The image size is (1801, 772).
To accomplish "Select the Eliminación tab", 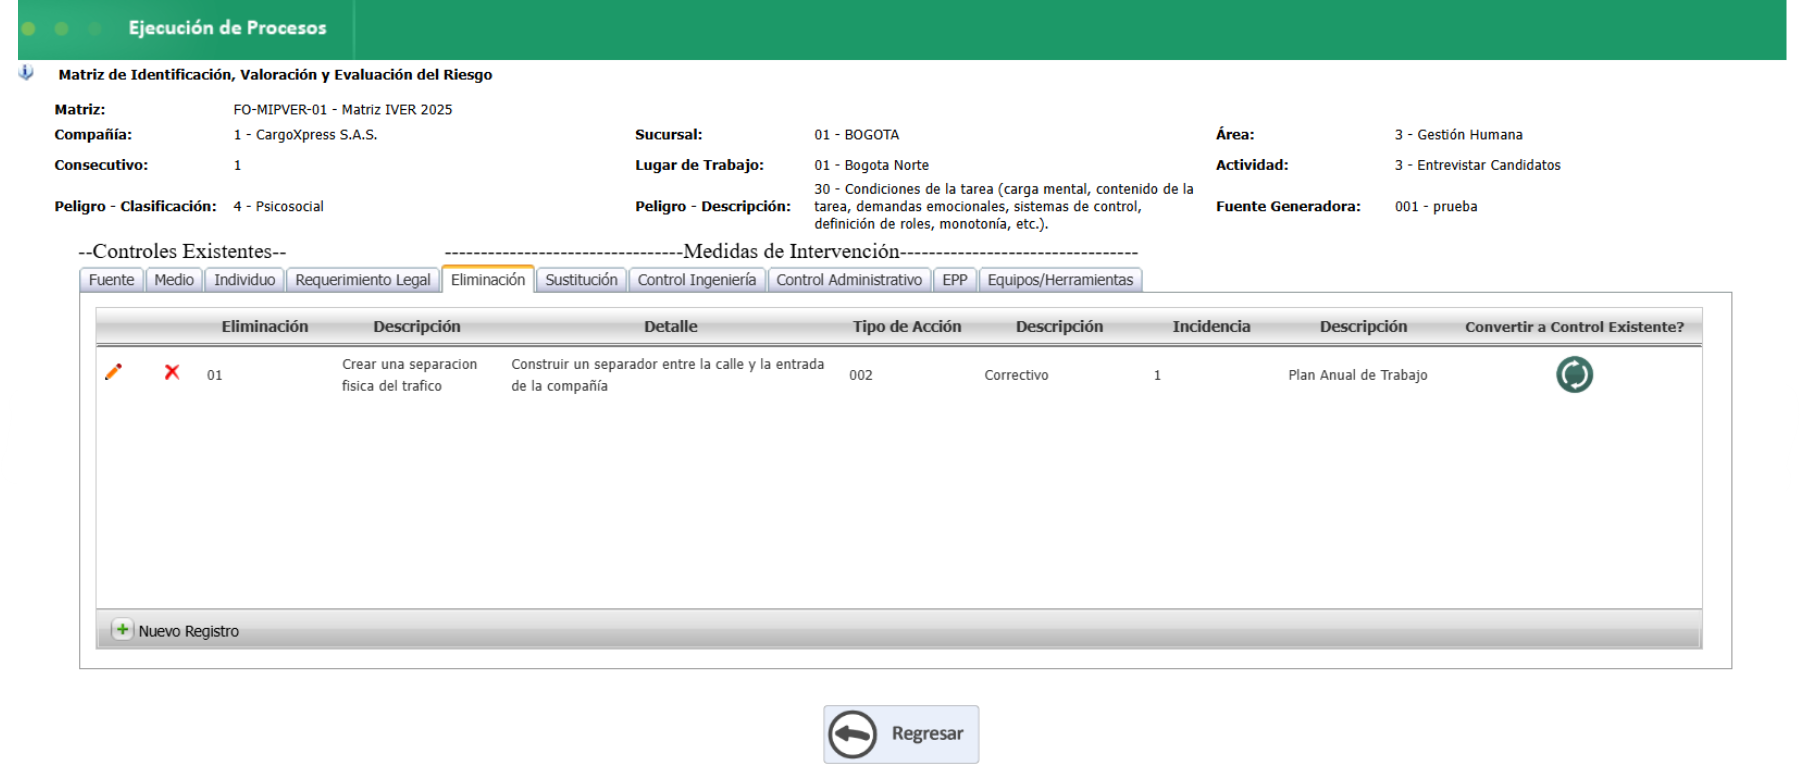I will coord(488,280).
